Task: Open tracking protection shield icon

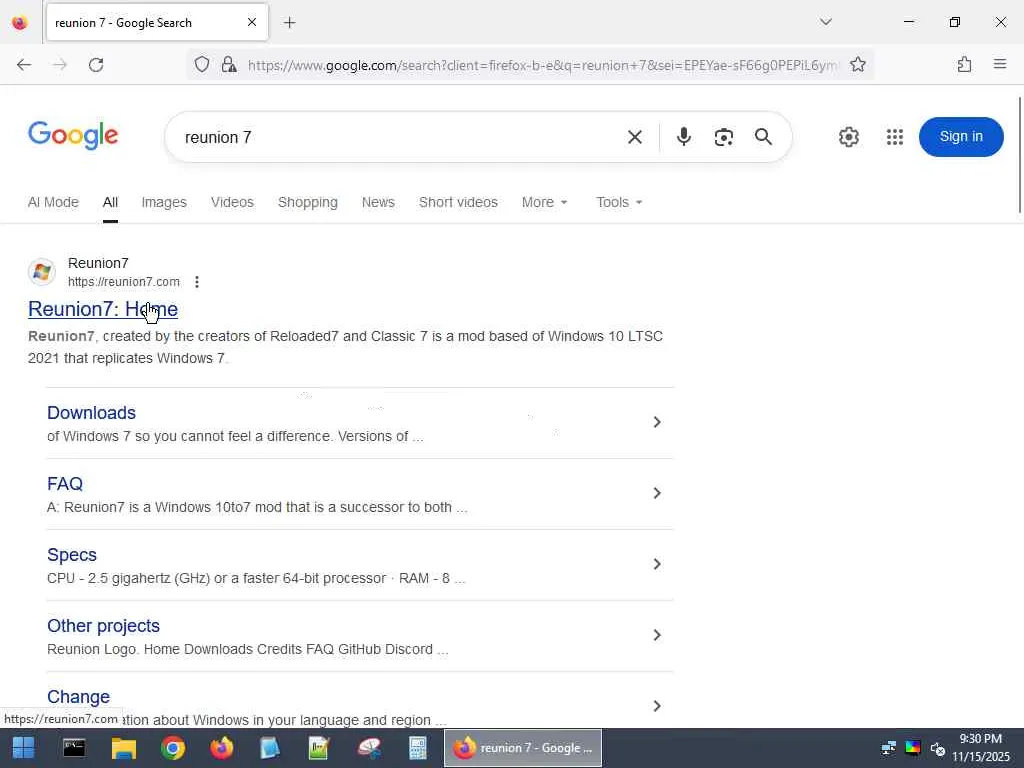Action: 202,65
